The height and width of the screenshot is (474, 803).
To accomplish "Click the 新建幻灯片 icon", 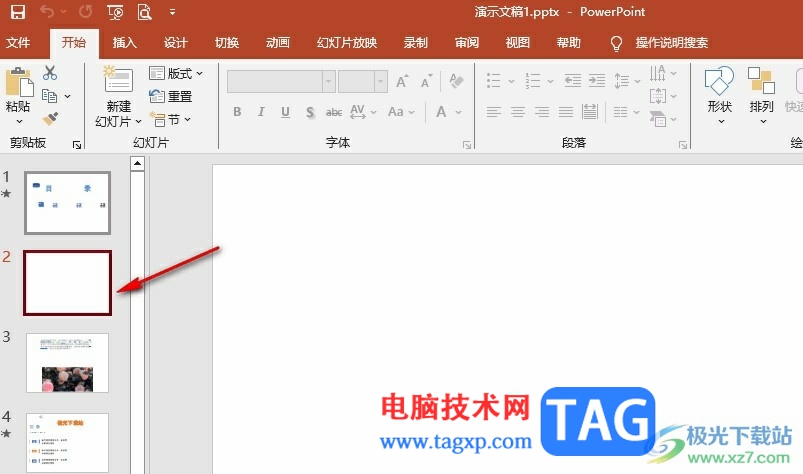I will point(118,80).
